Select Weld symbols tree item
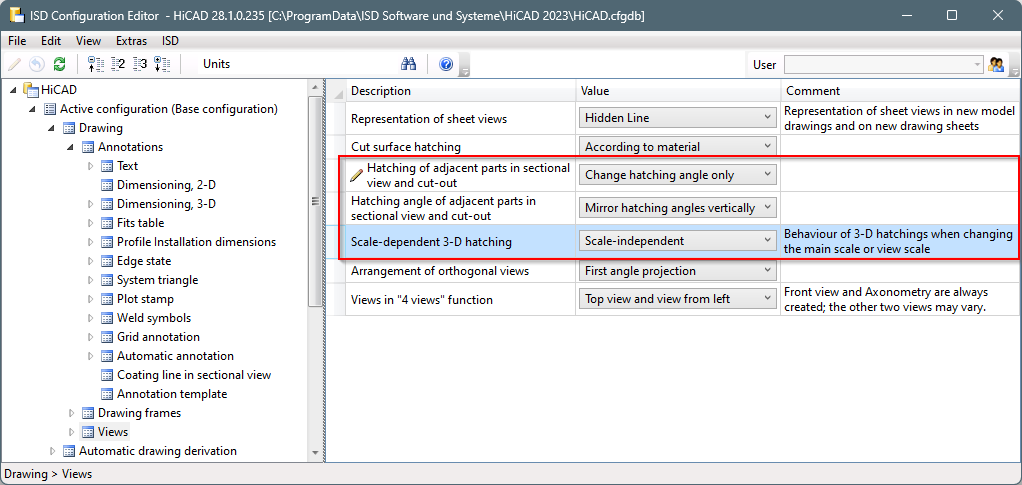The width and height of the screenshot is (1022, 485). click(x=154, y=317)
